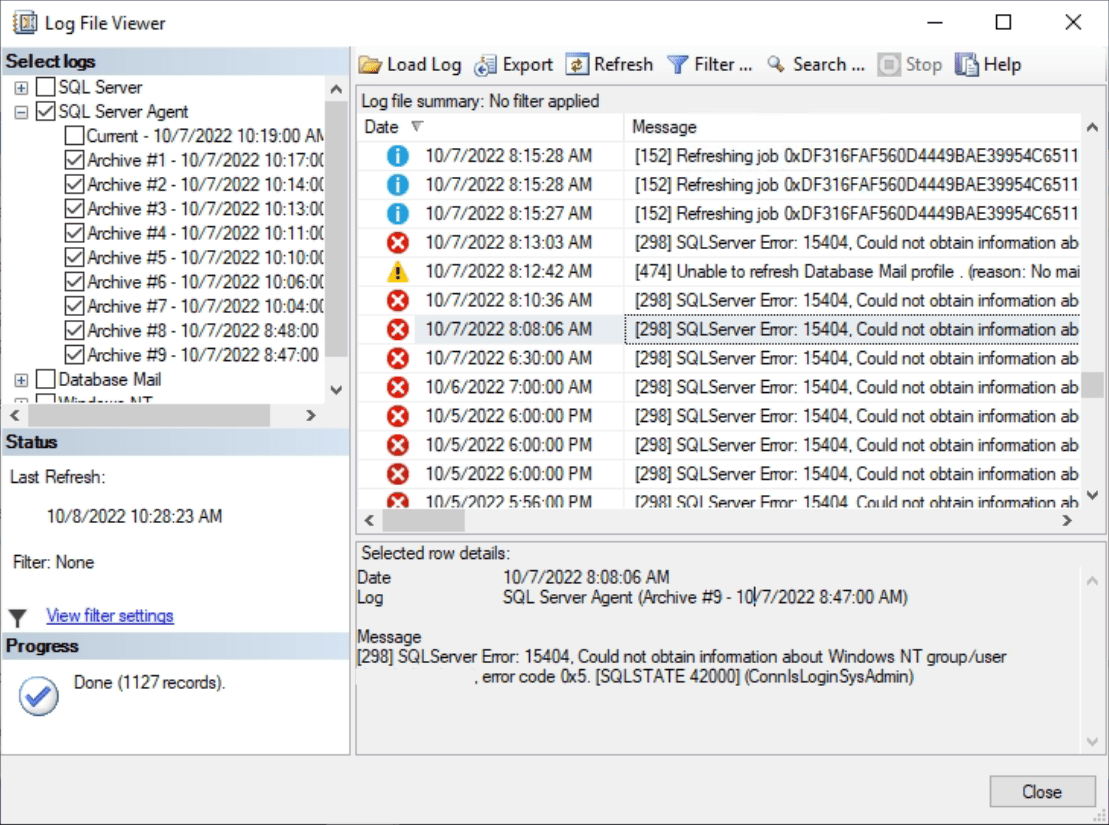Start a log Search
Viewport: 1109px width, 825px height.
pos(816,64)
